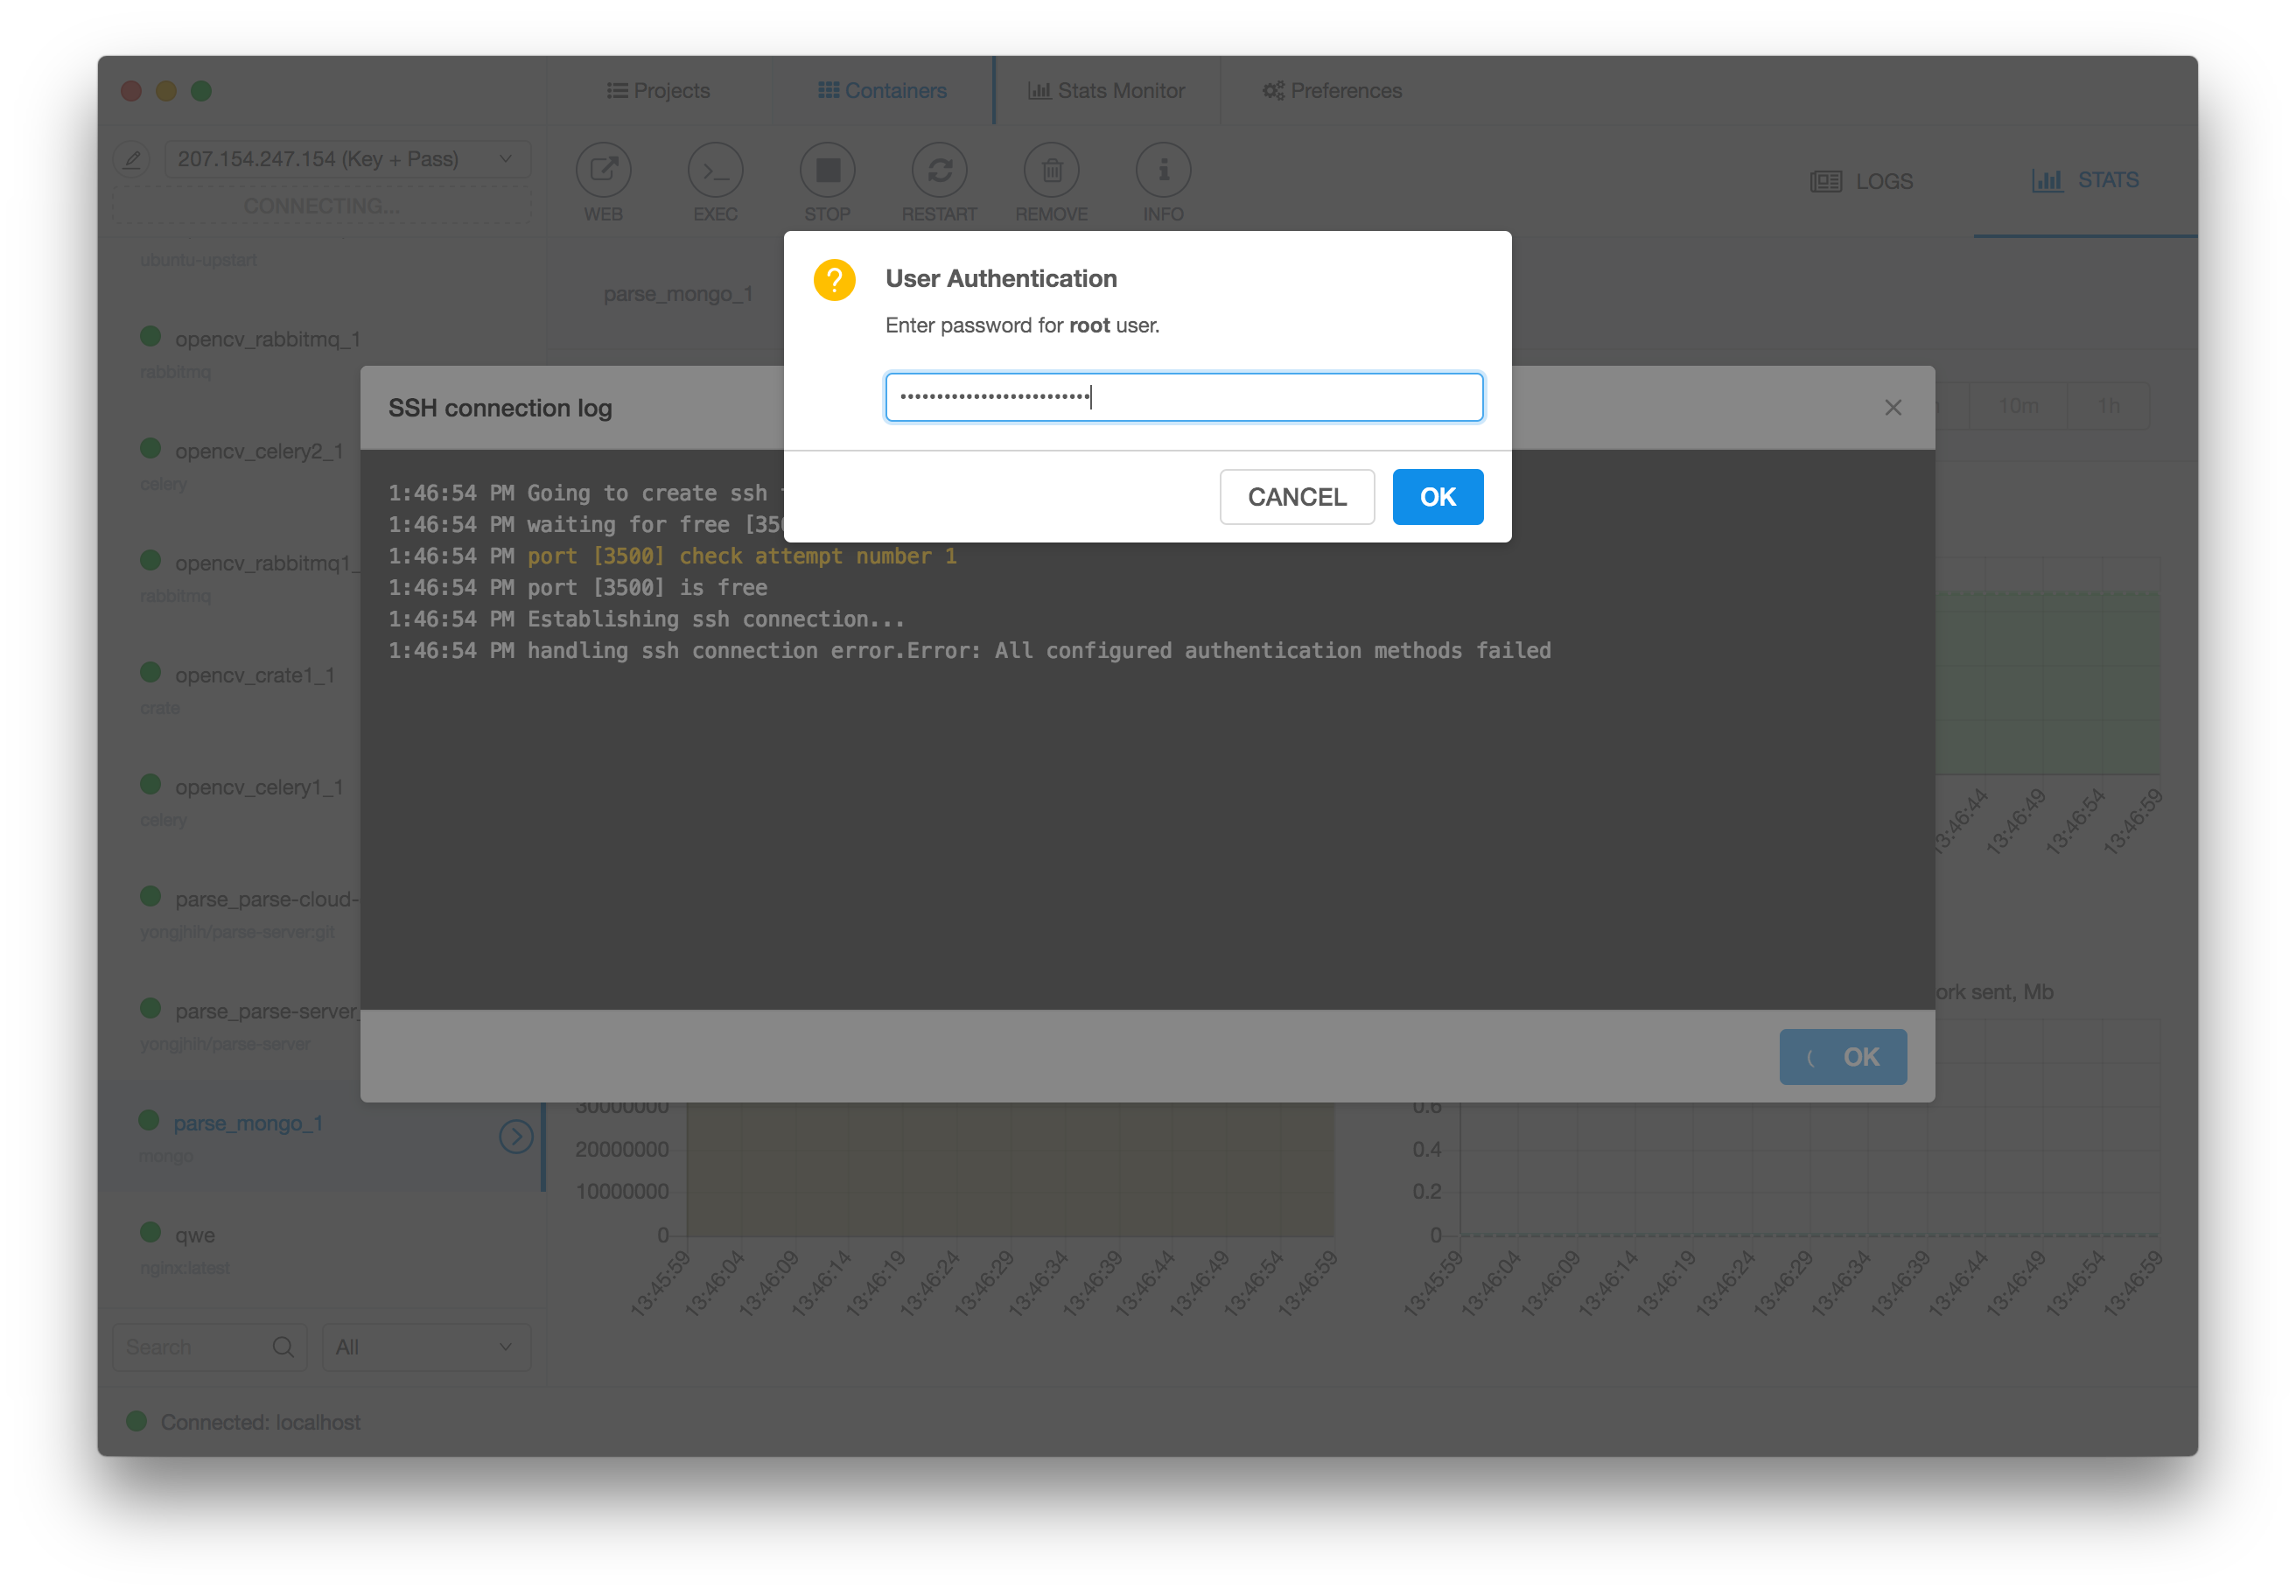
Task: Confirm password with the blue OK button
Action: coord(1437,497)
